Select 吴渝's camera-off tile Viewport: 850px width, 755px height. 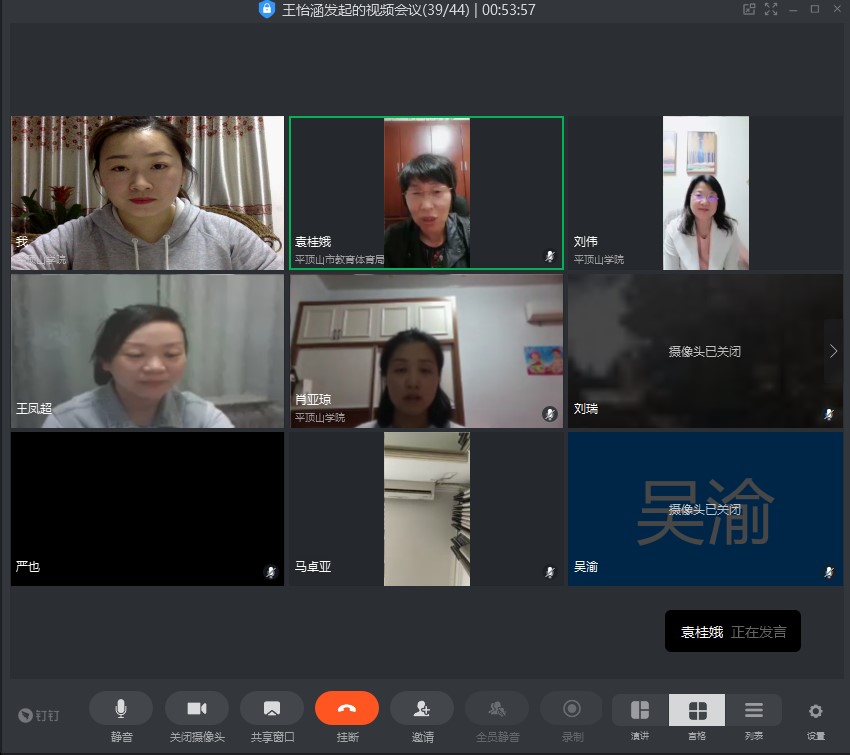(x=705, y=509)
